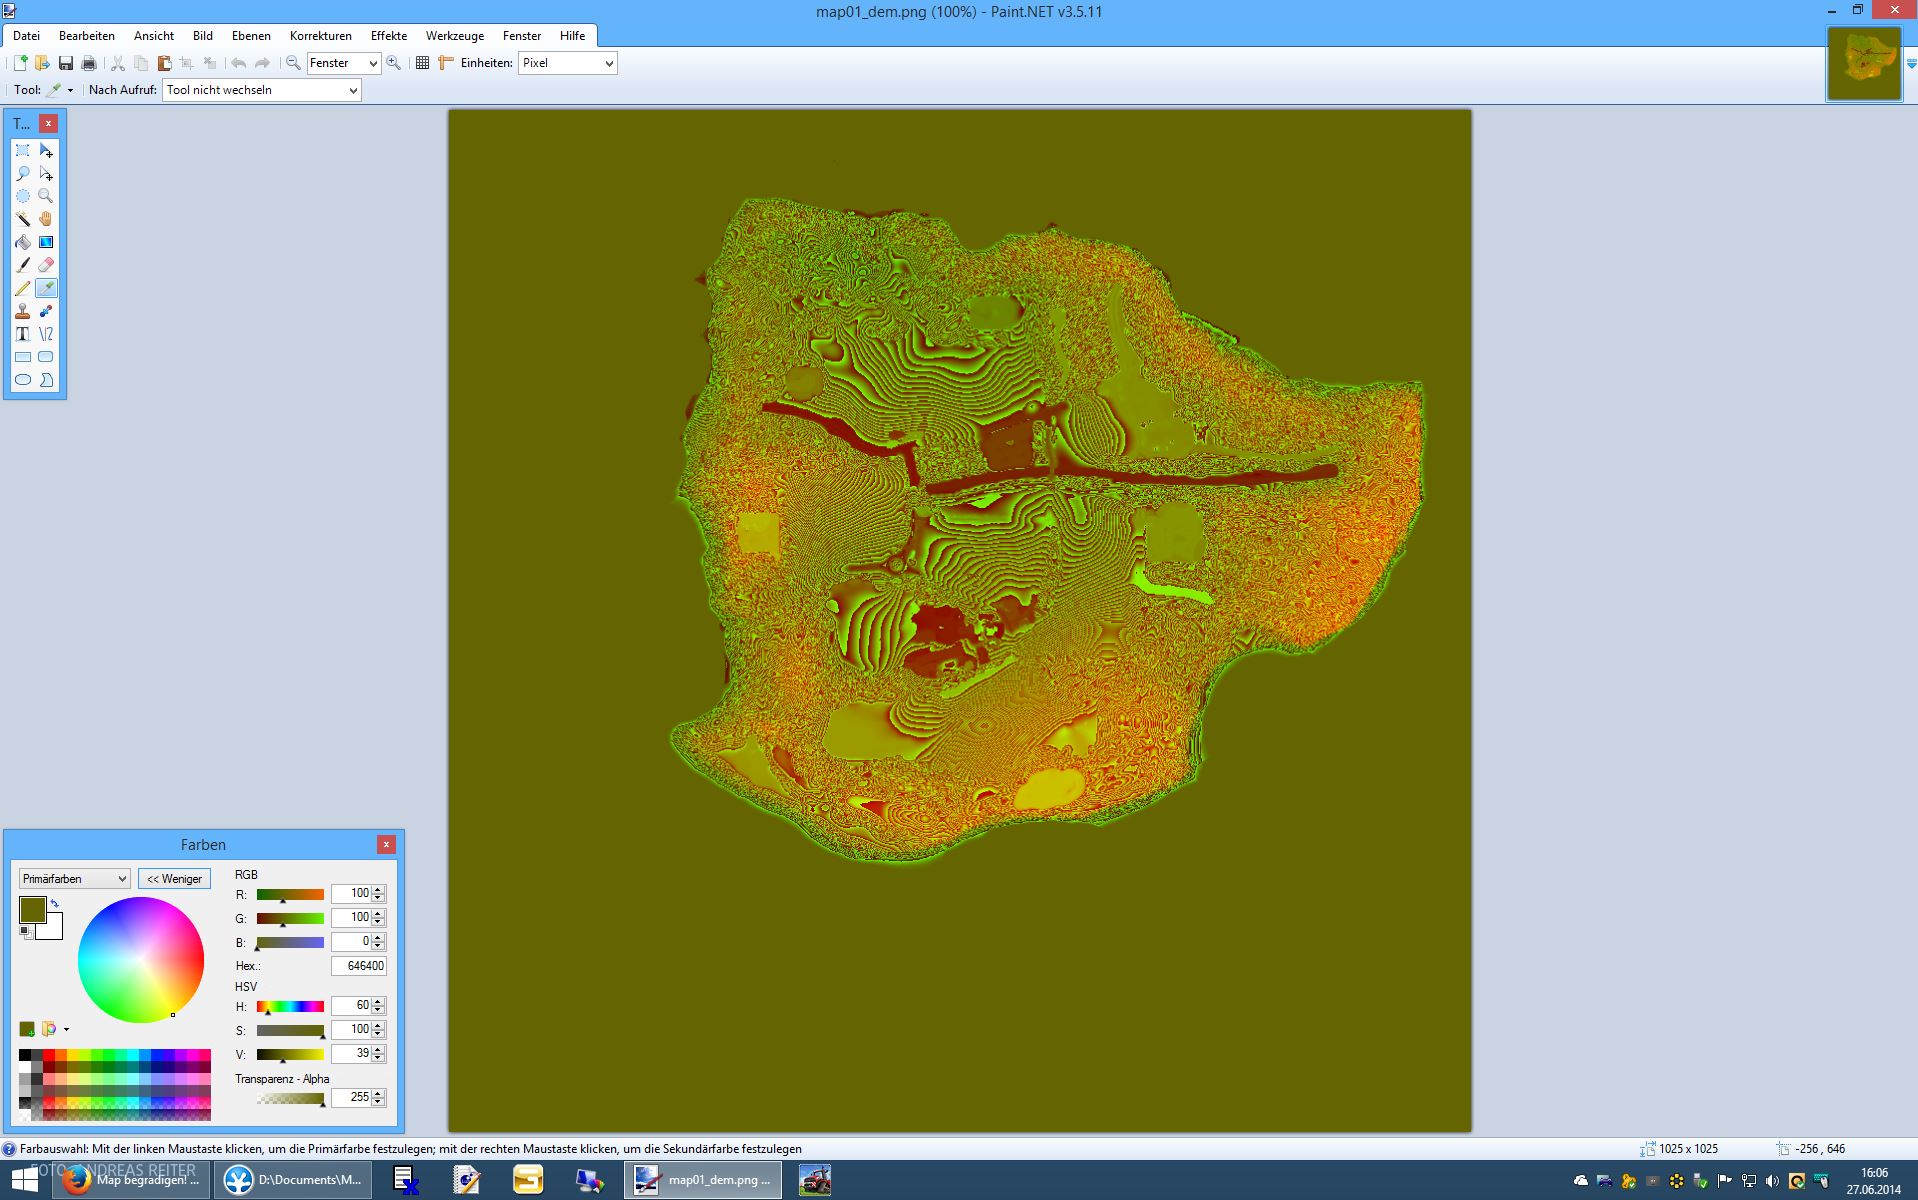
Task: Activate the Clone Stamp tool
Action: point(22,311)
